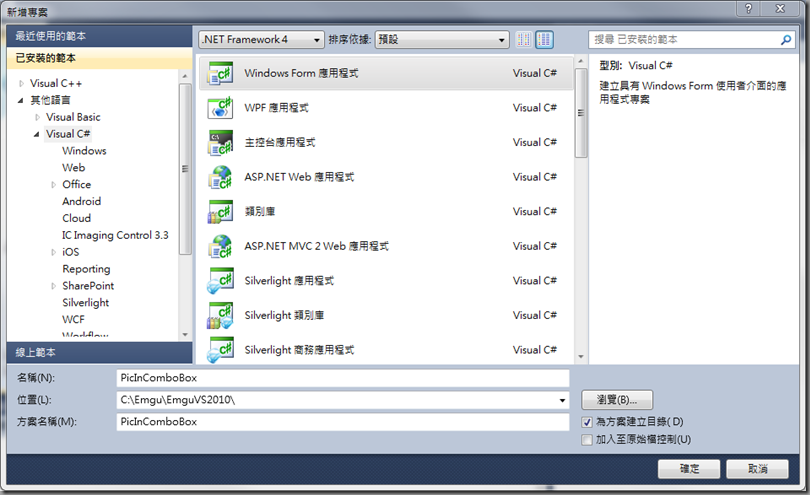
Task: Select the Android category in the tree
Action: coord(82,202)
